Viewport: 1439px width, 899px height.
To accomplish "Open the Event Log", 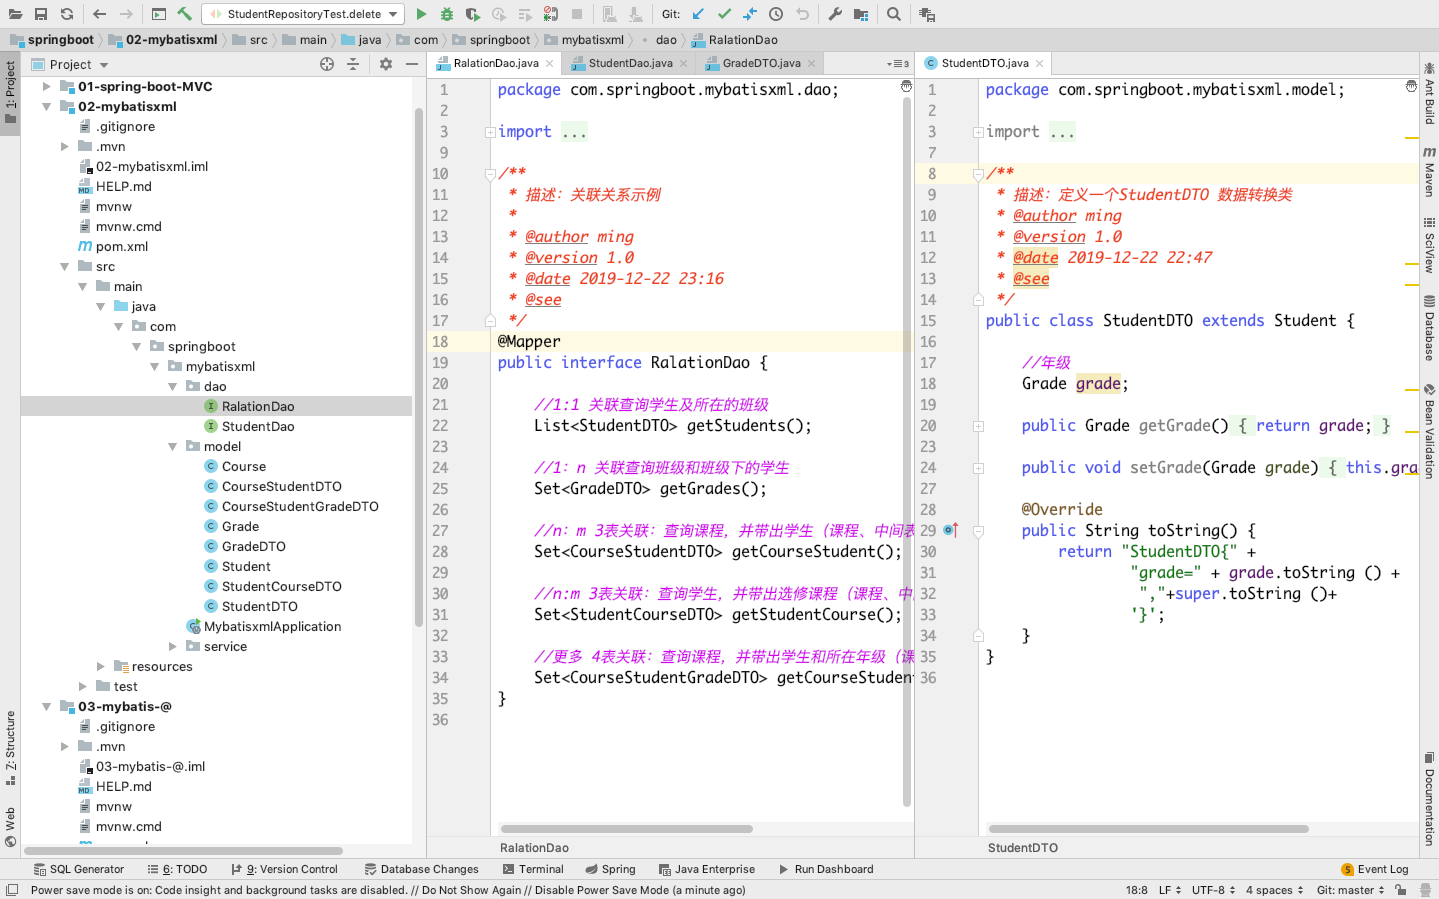I will pyautogui.click(x=1375, y=869).
